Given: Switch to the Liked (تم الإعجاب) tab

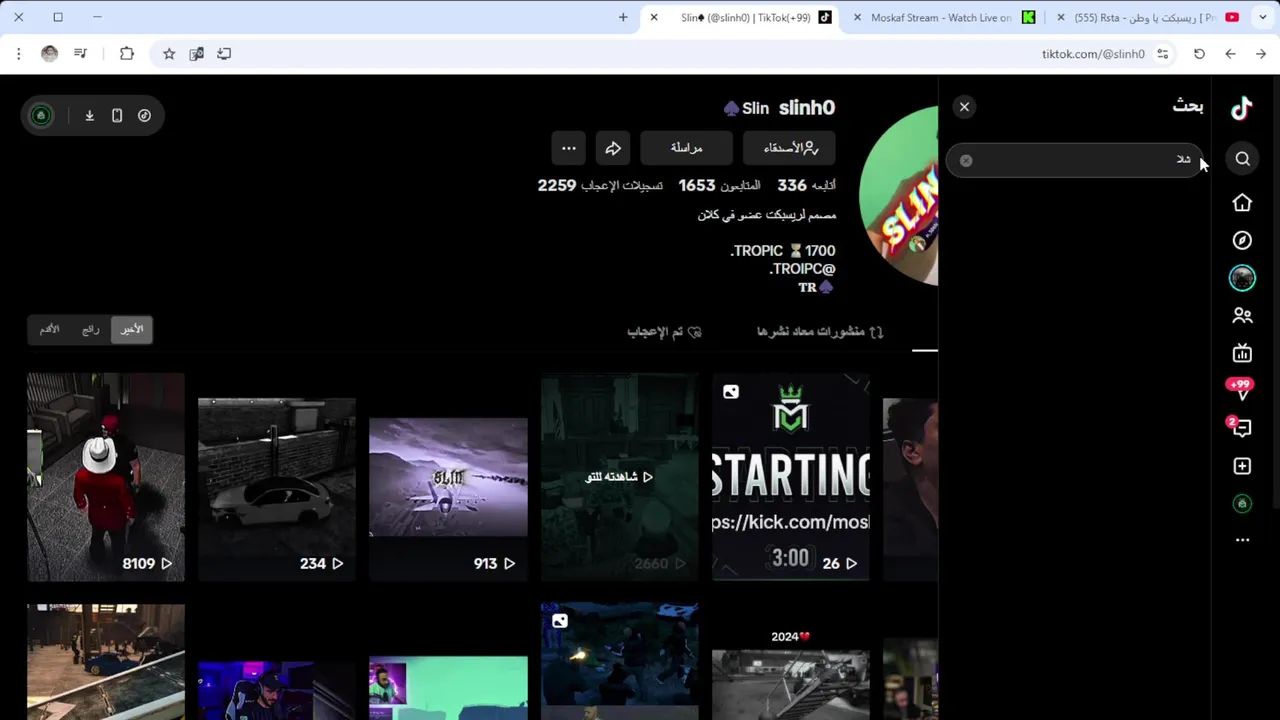Looking at the screenshot, I should 664,331.
